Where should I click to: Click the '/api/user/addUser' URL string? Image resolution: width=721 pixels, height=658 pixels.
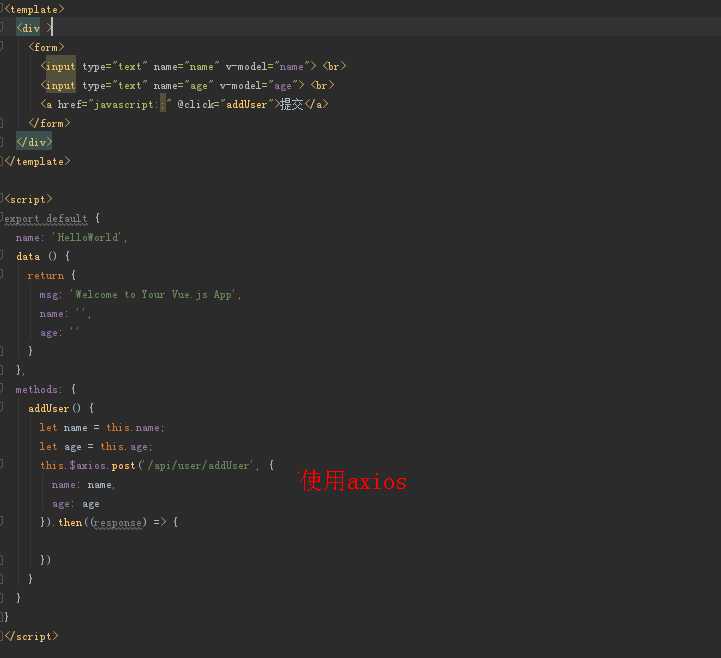[198, 465]
